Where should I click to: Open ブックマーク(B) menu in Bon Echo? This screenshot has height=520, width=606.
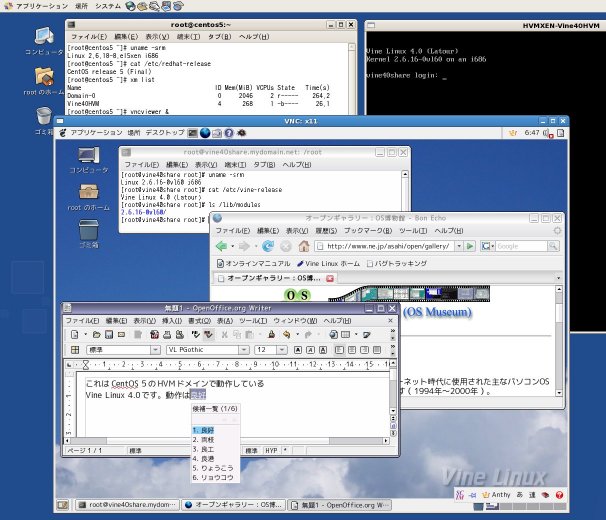368,230
